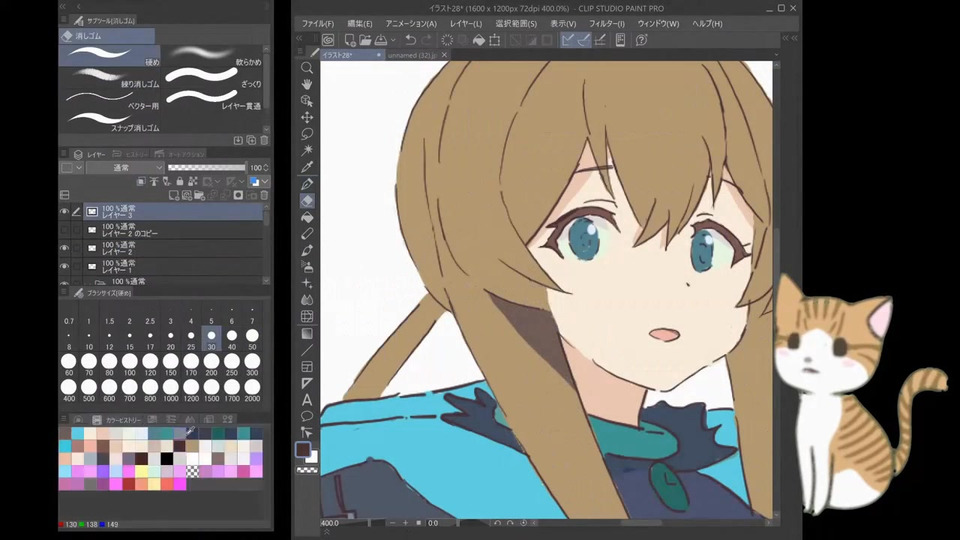Select 軟らかめ eraser sub tool
The image size is (960, 540).
212,55
